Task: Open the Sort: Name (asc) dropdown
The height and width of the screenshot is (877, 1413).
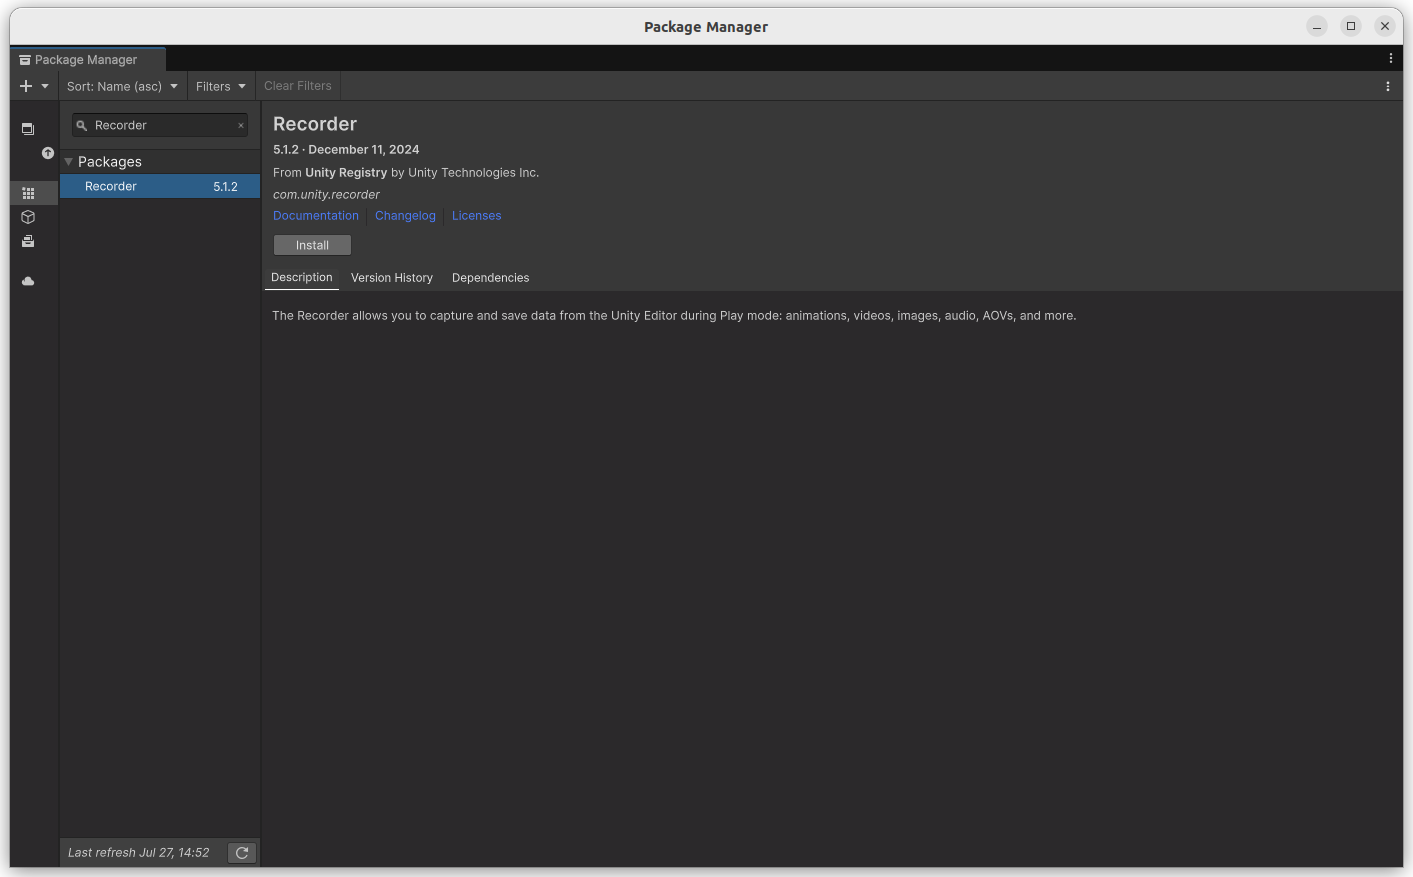Action: pyautogui.click(x=122, y=86)
